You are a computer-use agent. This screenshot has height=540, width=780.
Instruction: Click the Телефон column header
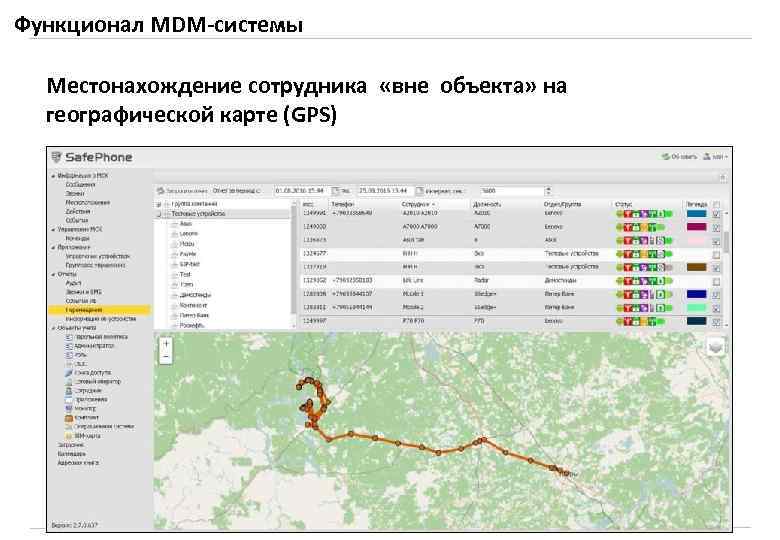342,204
